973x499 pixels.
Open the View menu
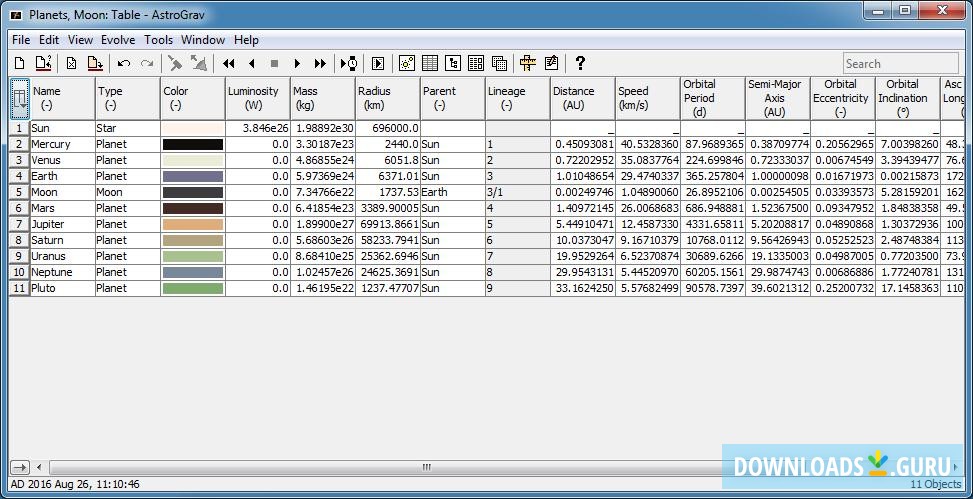pyautogui.click(x=80, y=40)
